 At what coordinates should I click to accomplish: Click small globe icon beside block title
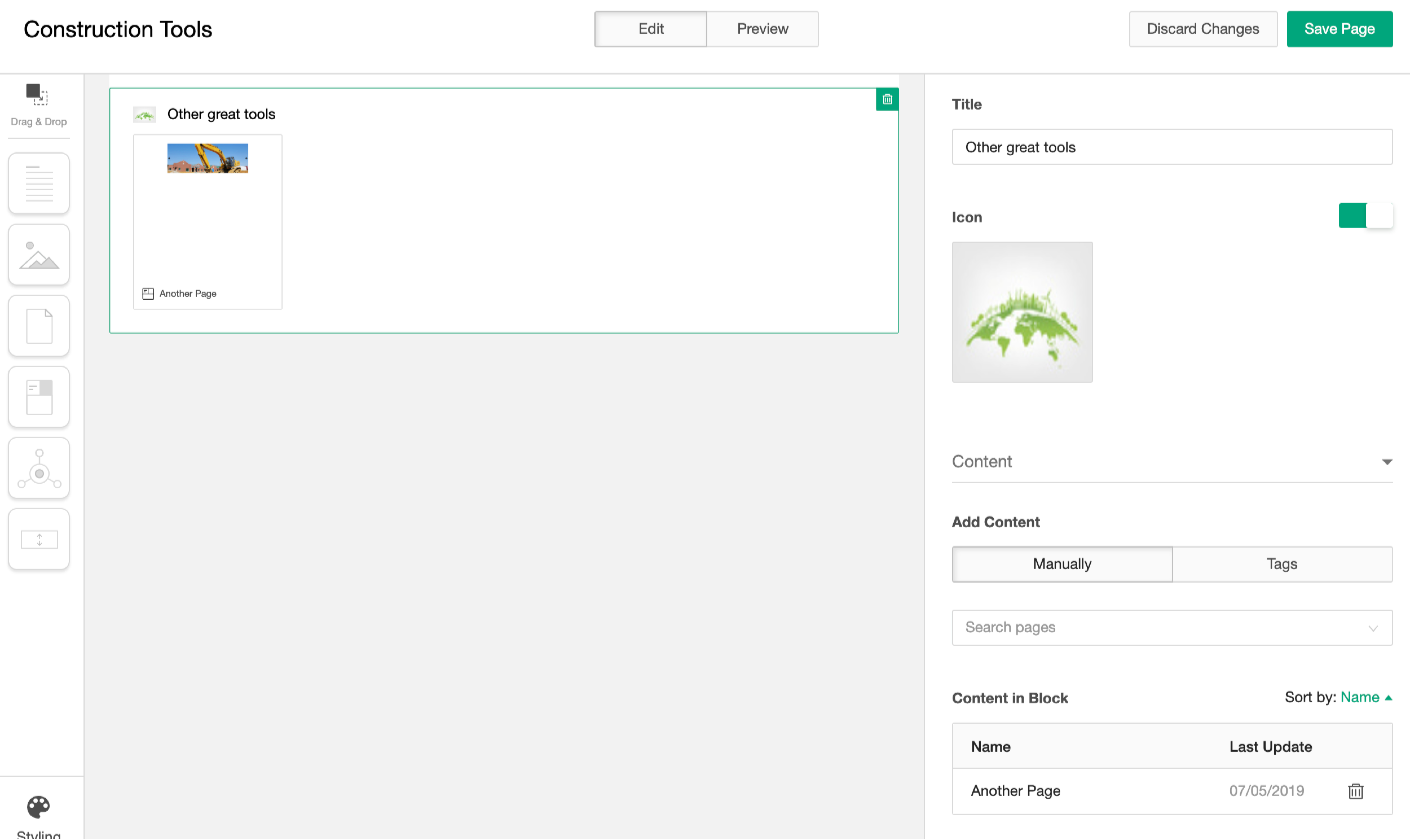(x=145, y=115)
